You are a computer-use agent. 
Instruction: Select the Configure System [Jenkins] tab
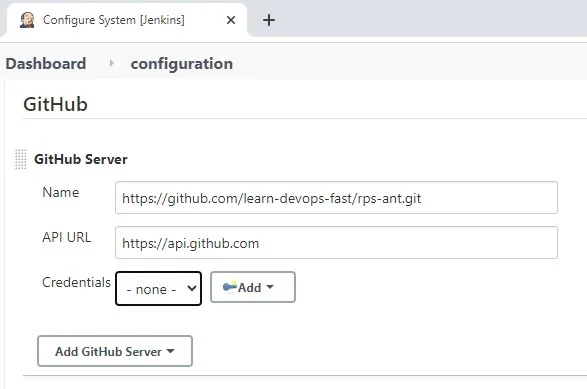click(126, 20)
